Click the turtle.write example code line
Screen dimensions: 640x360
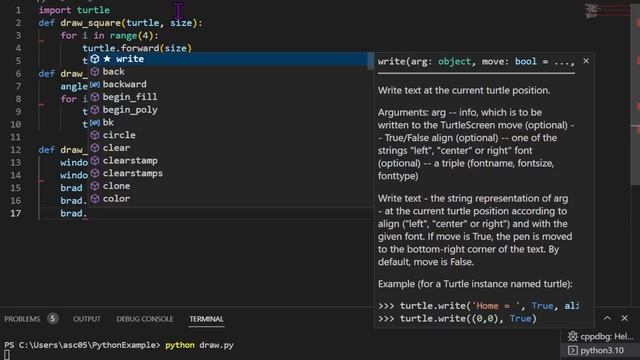(x=478, y=306)
